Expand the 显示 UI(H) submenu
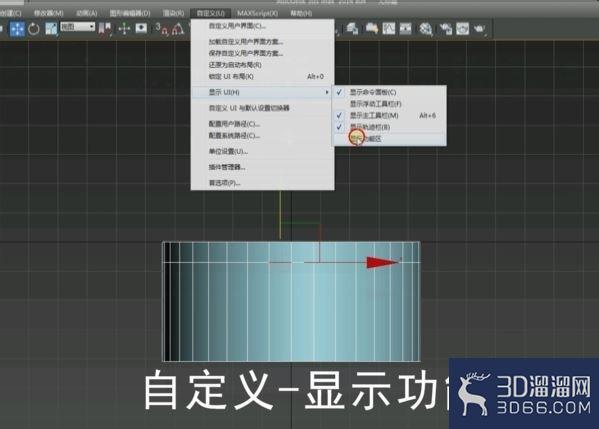 pos(262,92)
